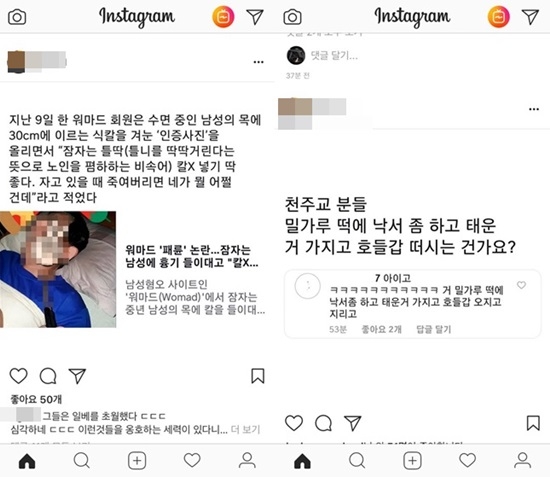Image resolution: width=550 pixels, height=477 pixels.
Task: Bookmark the Womad article post
Action: click(x=258, y=376)
